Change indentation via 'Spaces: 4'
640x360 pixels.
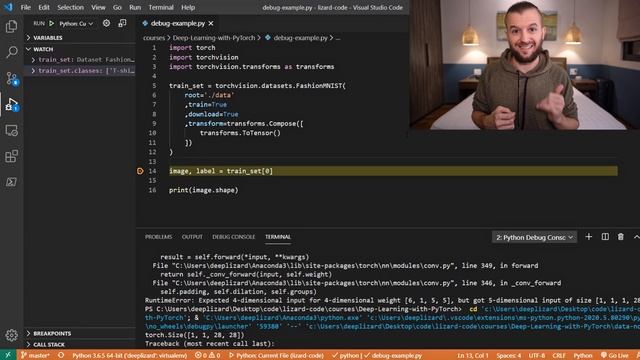pyautogui.click(x=509, y=355)
